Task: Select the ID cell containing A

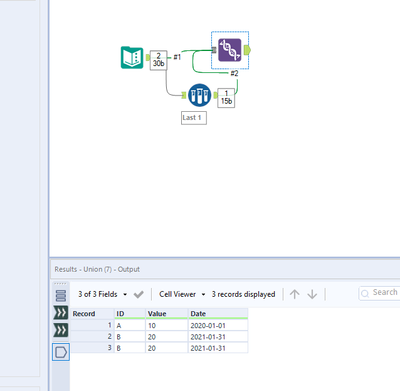Action: click(x=130, y=325)
